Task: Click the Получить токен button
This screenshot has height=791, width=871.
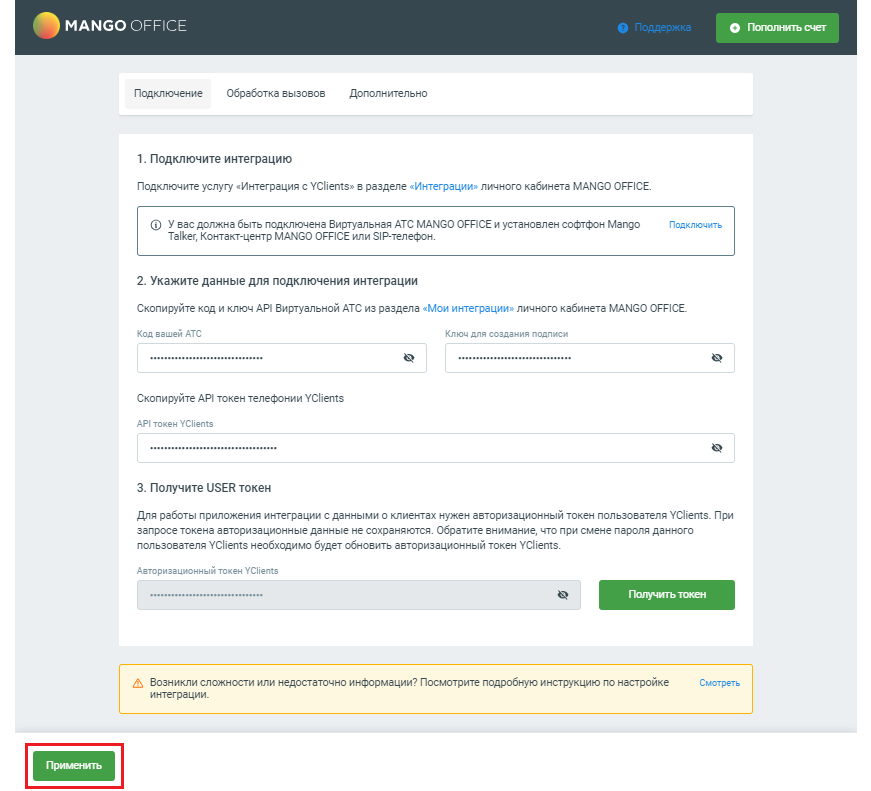Action: [667, 595]
